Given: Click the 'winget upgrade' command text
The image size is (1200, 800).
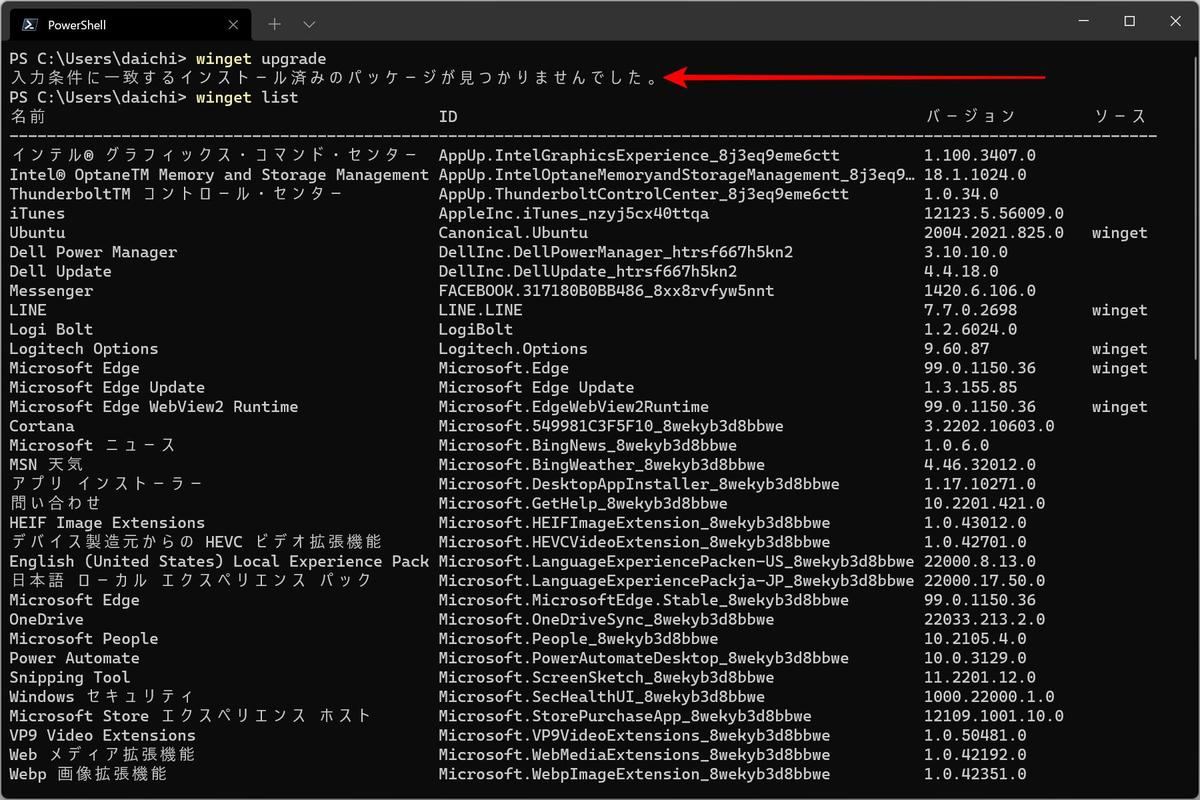Looking at the screenshot, I should [x=261, y=59].
